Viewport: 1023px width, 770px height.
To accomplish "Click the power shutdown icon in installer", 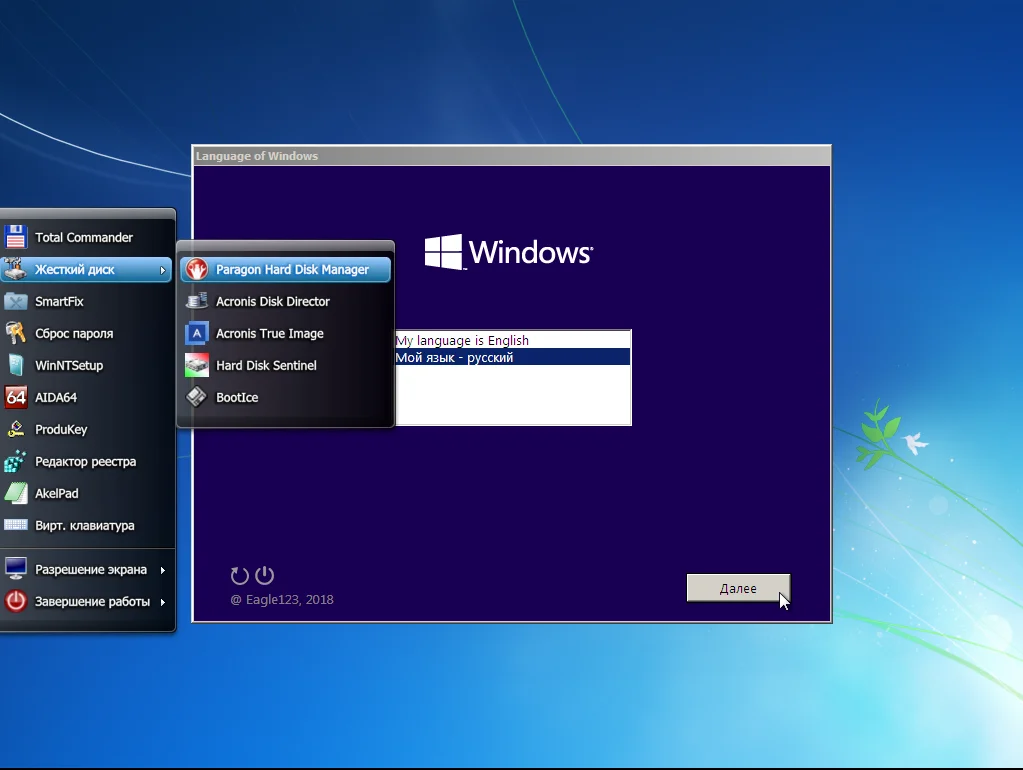I will (x=264, y=575).
